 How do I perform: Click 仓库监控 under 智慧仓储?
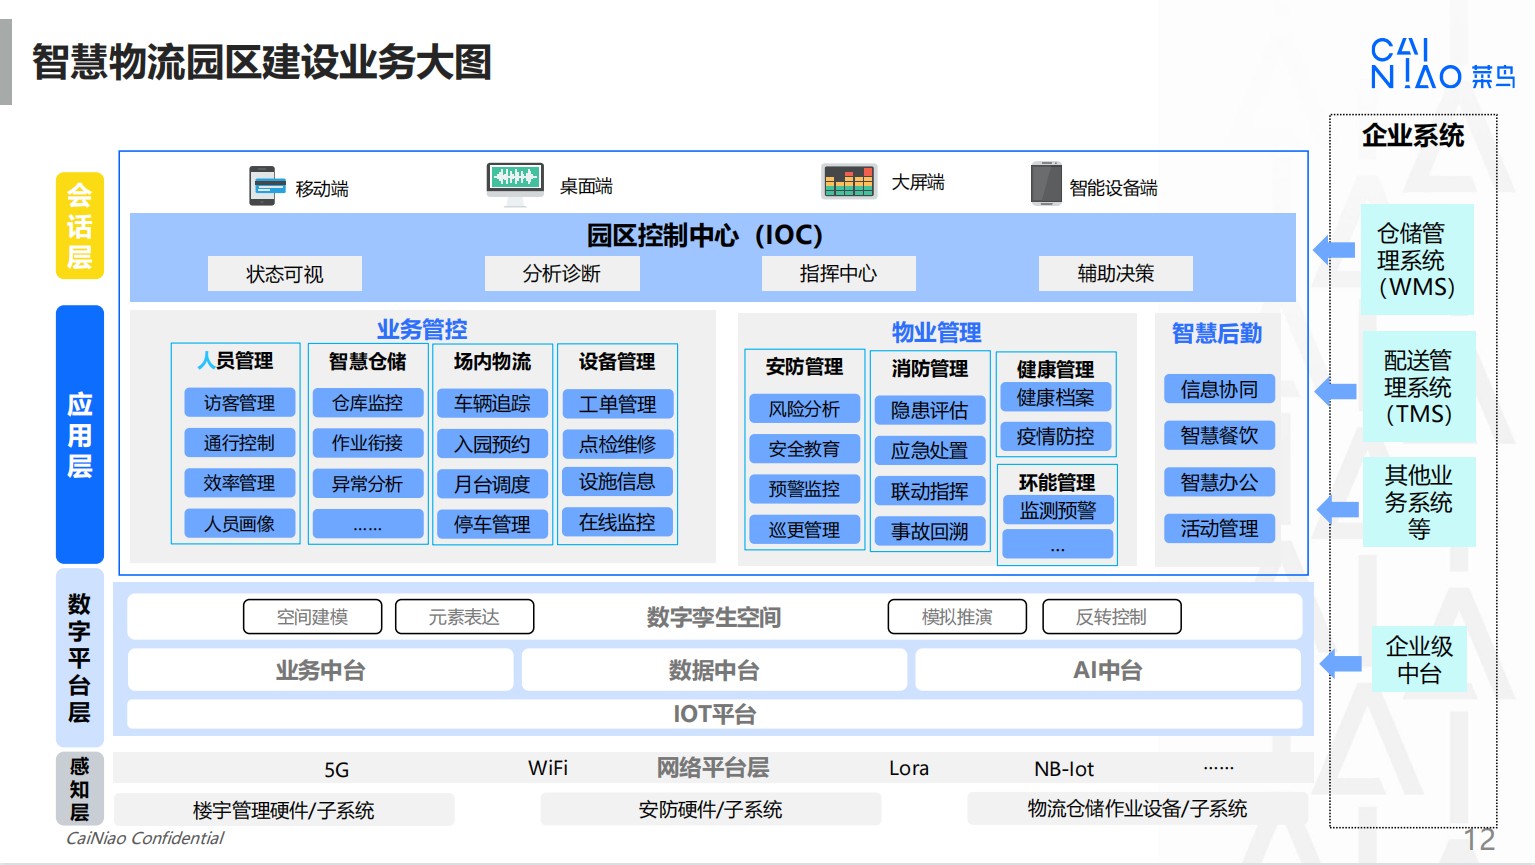[x=367, y=403]
